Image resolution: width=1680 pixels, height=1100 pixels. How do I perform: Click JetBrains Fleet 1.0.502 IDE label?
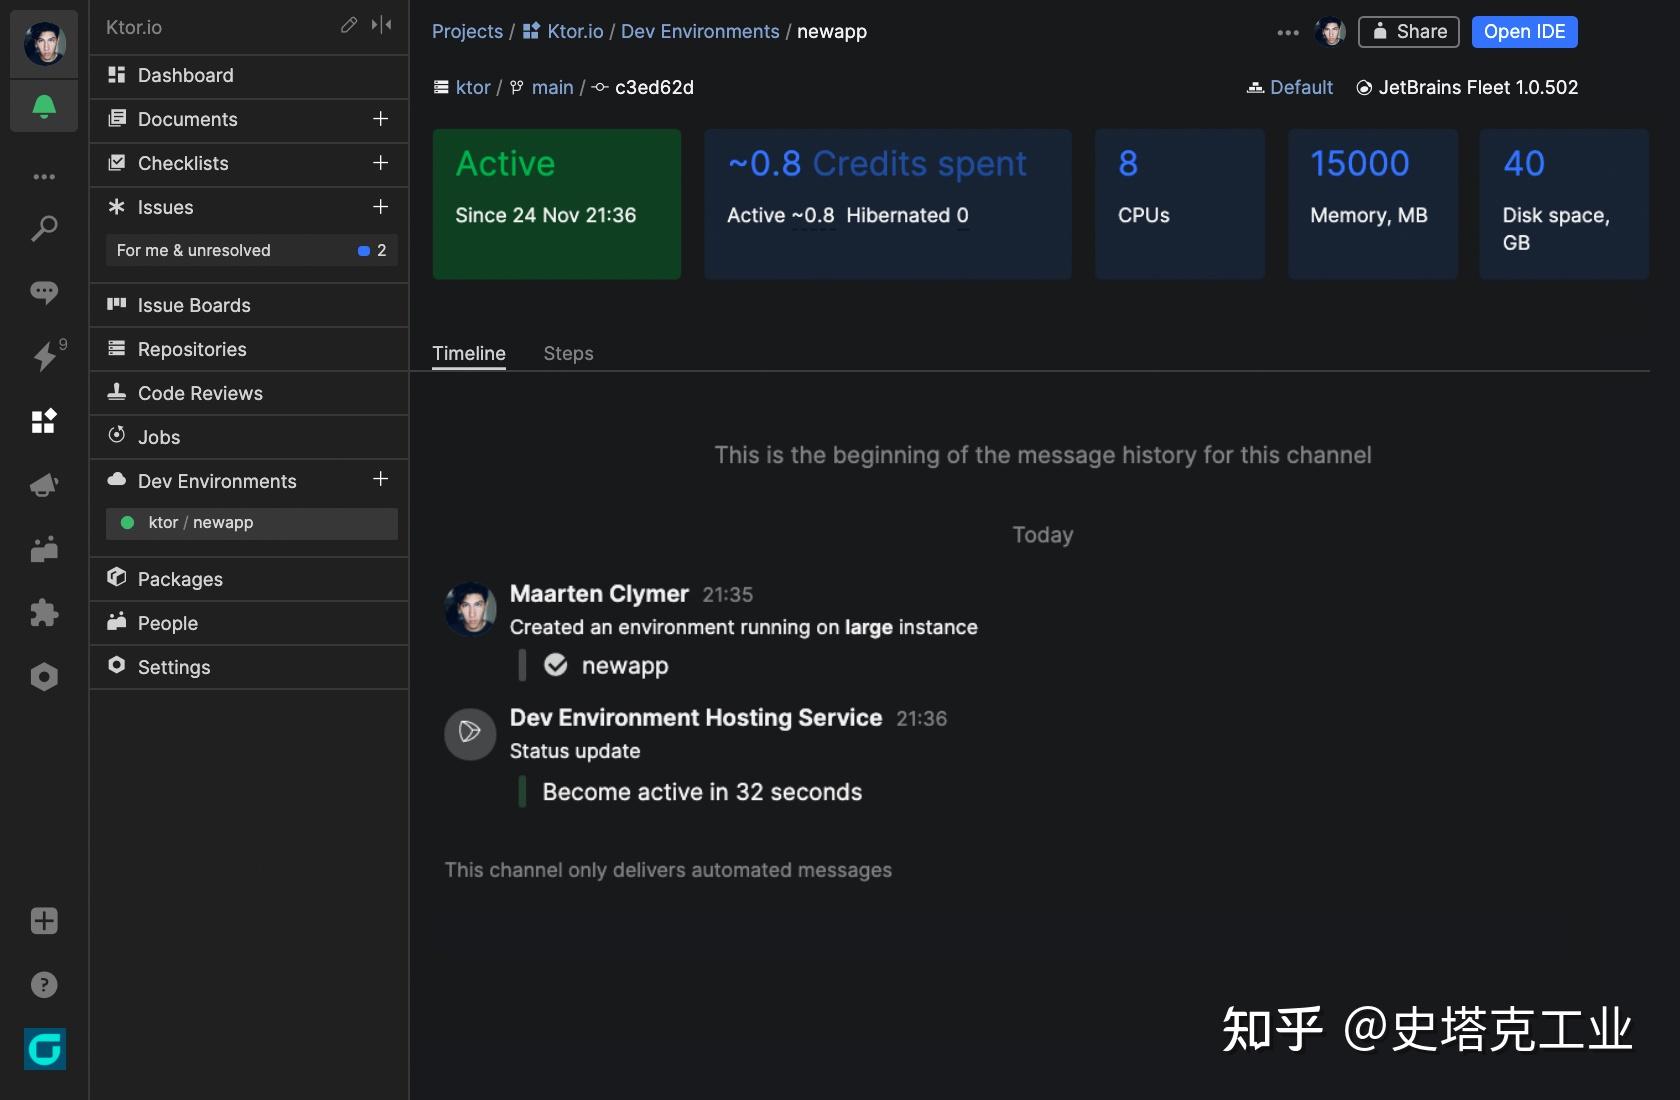(1467, 87)
